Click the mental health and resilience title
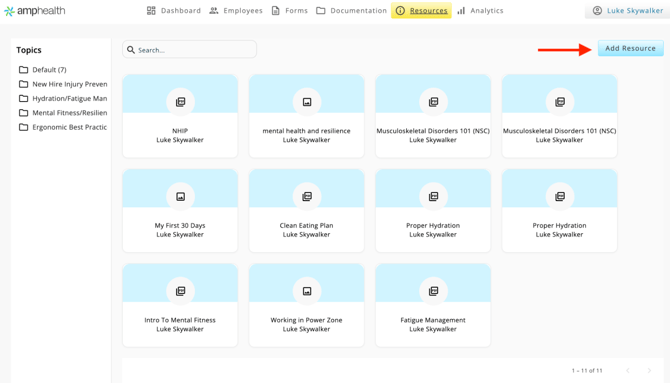 point(306,131)
